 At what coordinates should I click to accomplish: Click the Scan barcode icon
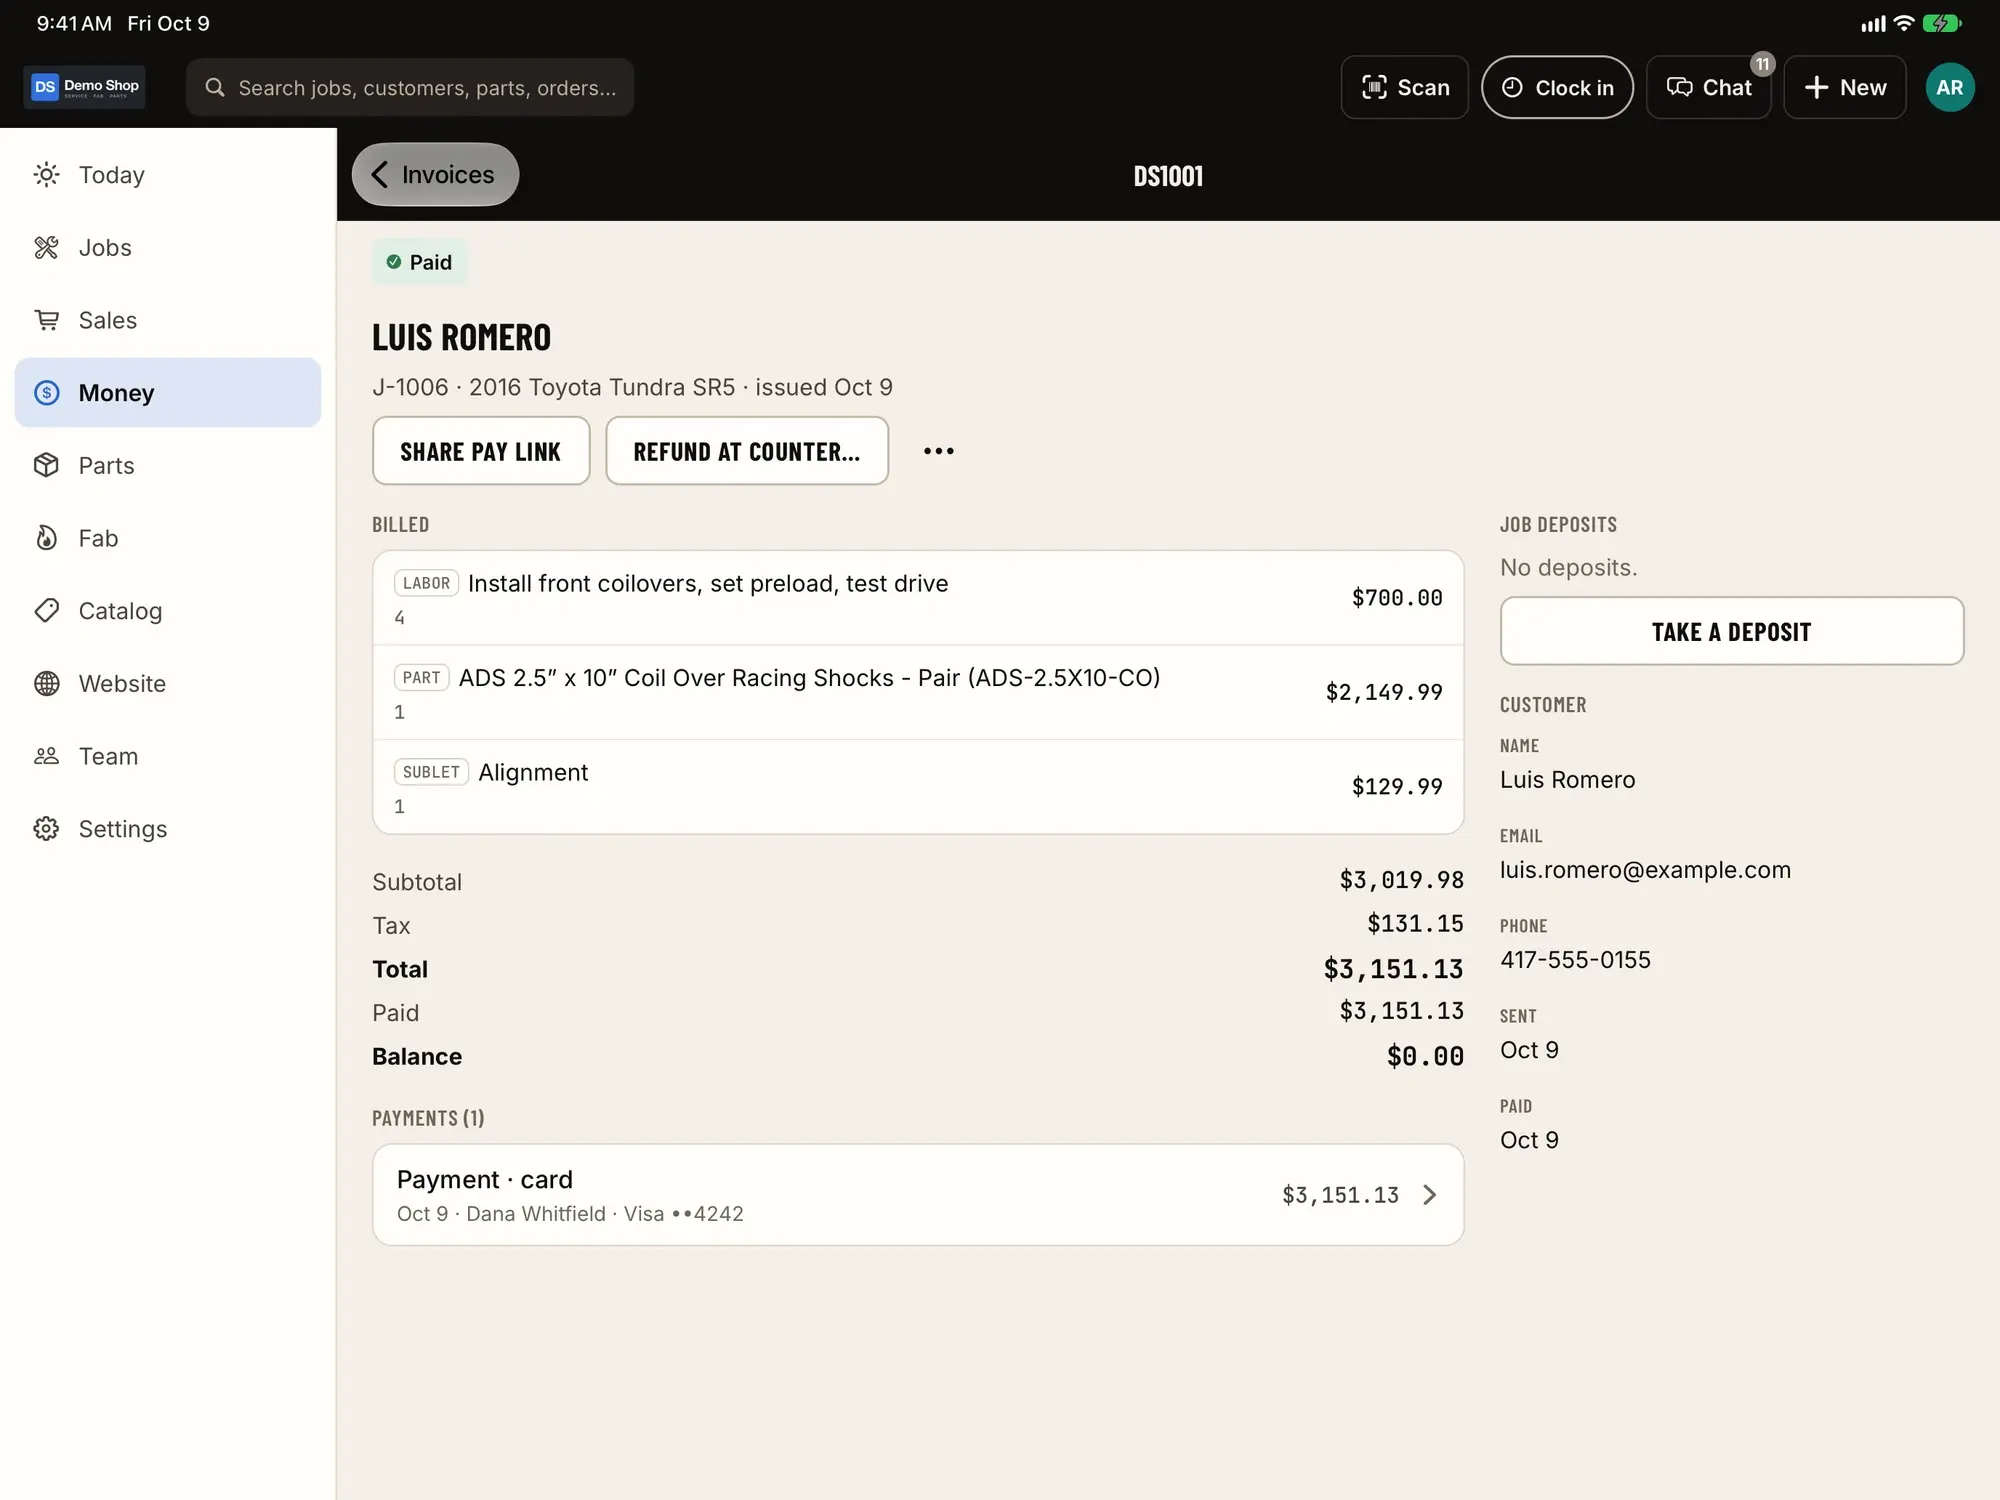1374,87
